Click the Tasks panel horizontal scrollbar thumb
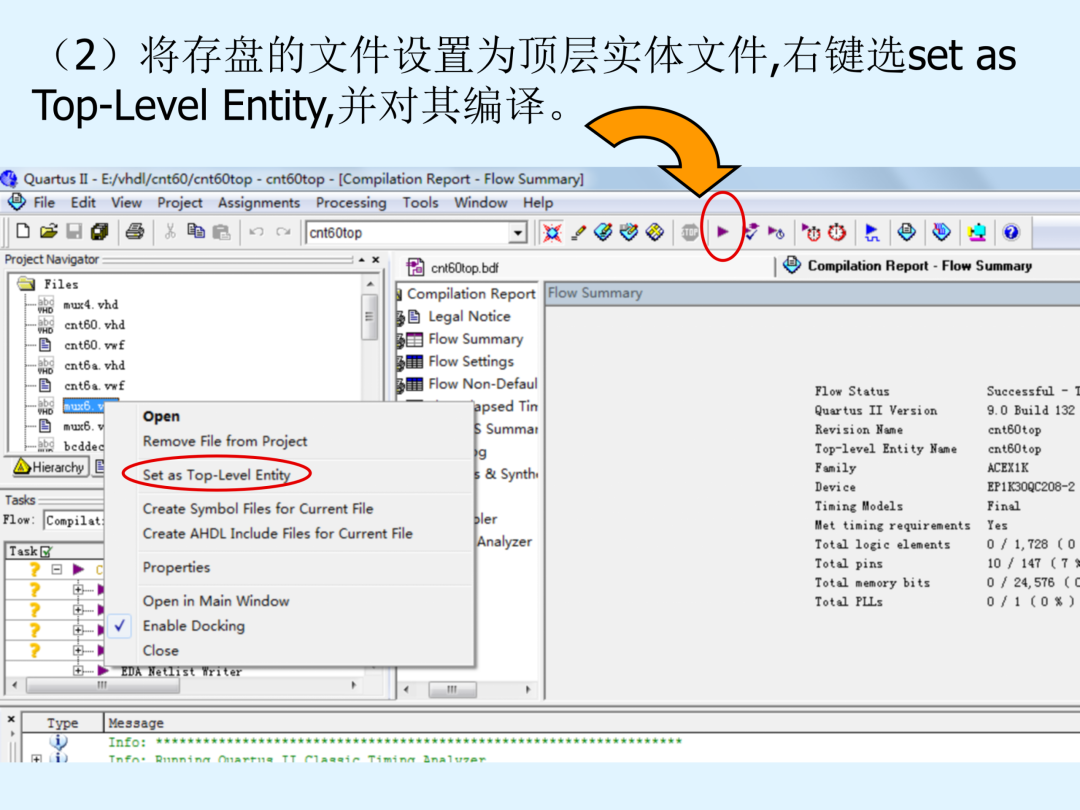1080x810 pixels. (x=103, y=685)
